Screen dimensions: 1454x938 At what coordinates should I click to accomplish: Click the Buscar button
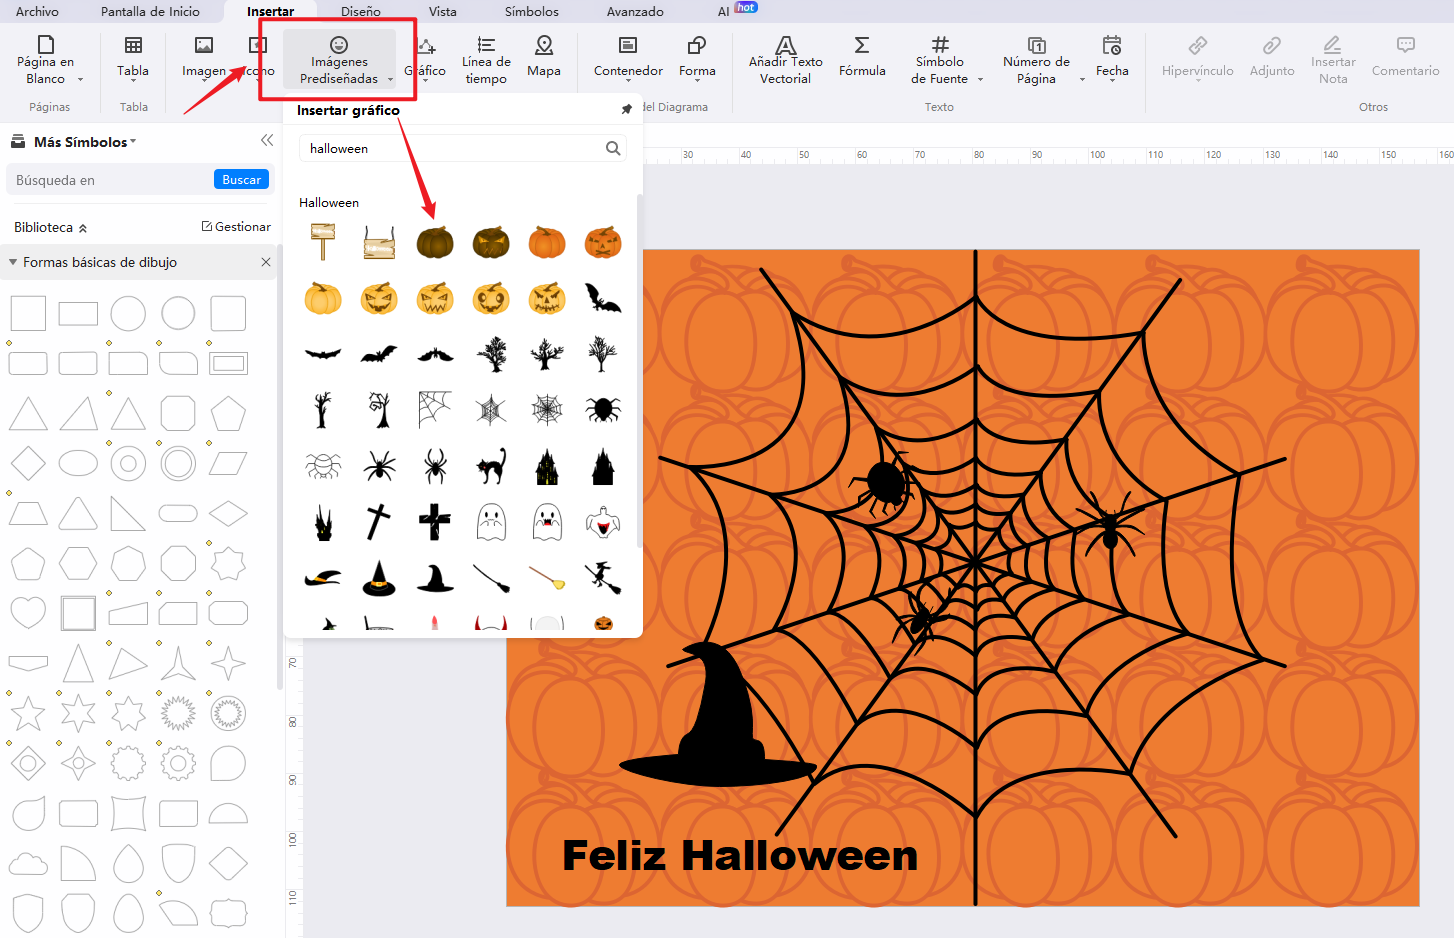point(240,179)
